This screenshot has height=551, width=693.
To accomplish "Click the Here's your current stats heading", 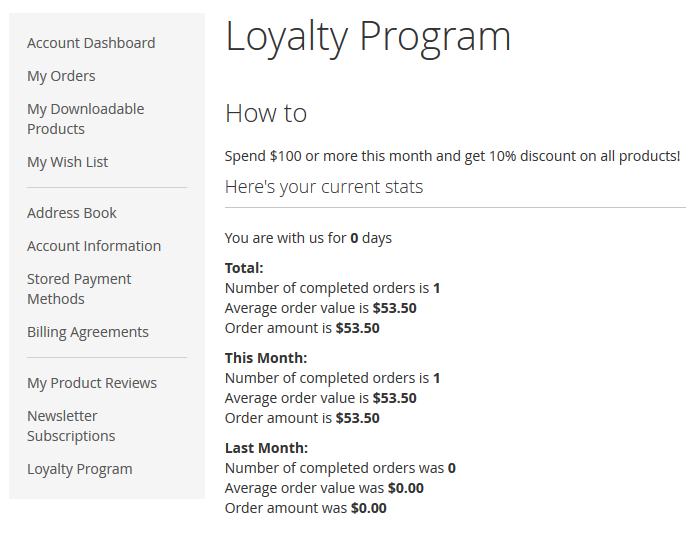I will 324,187.
